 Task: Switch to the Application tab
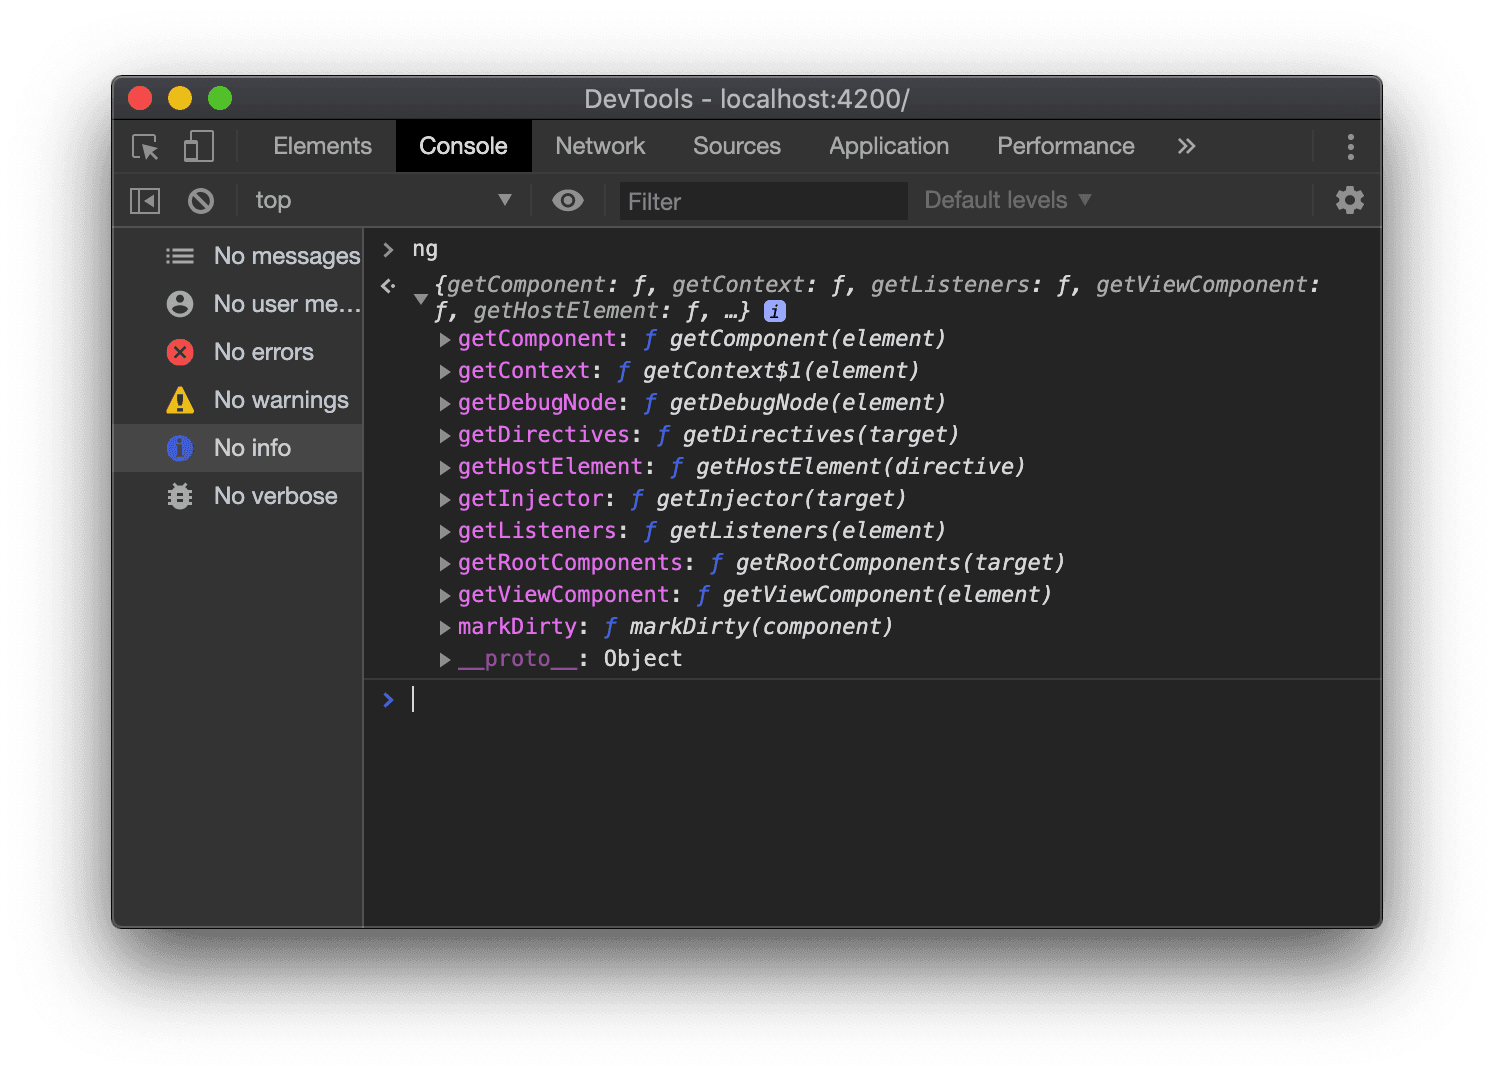click(889, 146)
